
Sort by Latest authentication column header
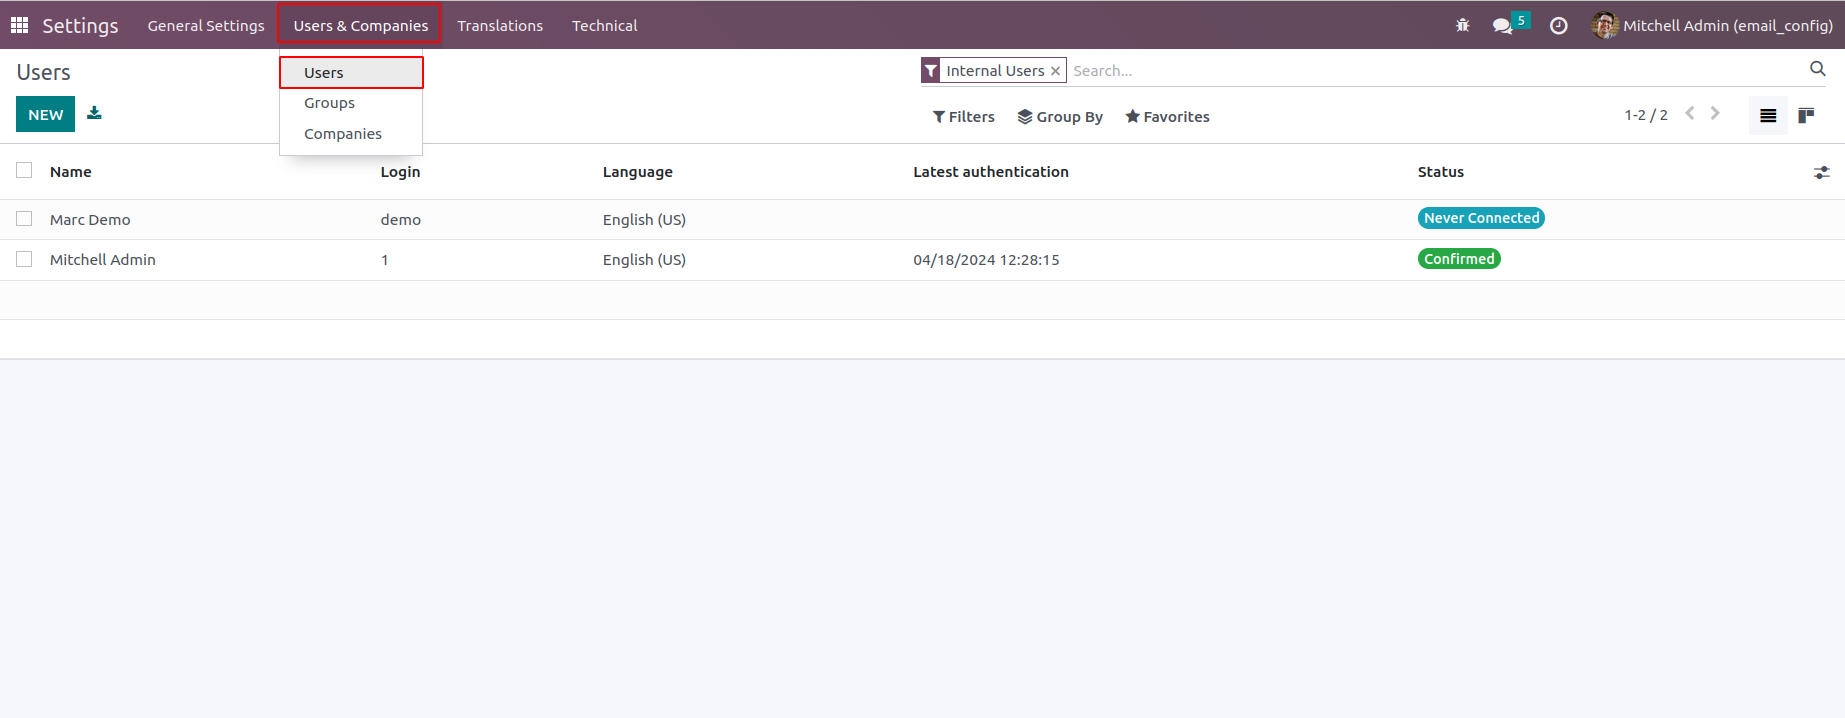pos(991,172)
